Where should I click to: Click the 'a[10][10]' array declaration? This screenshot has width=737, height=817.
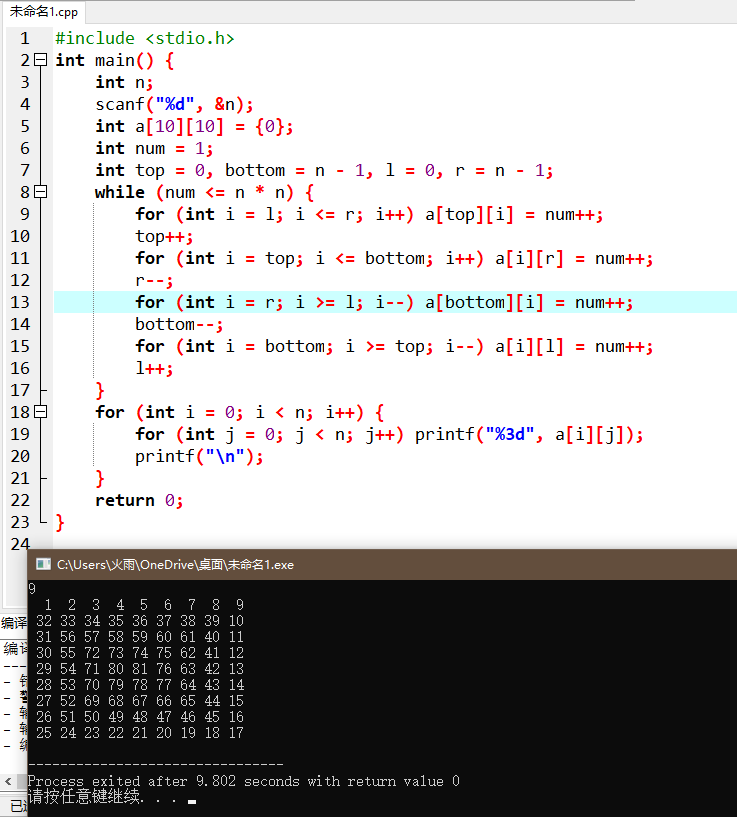click(x=179, y=127)
